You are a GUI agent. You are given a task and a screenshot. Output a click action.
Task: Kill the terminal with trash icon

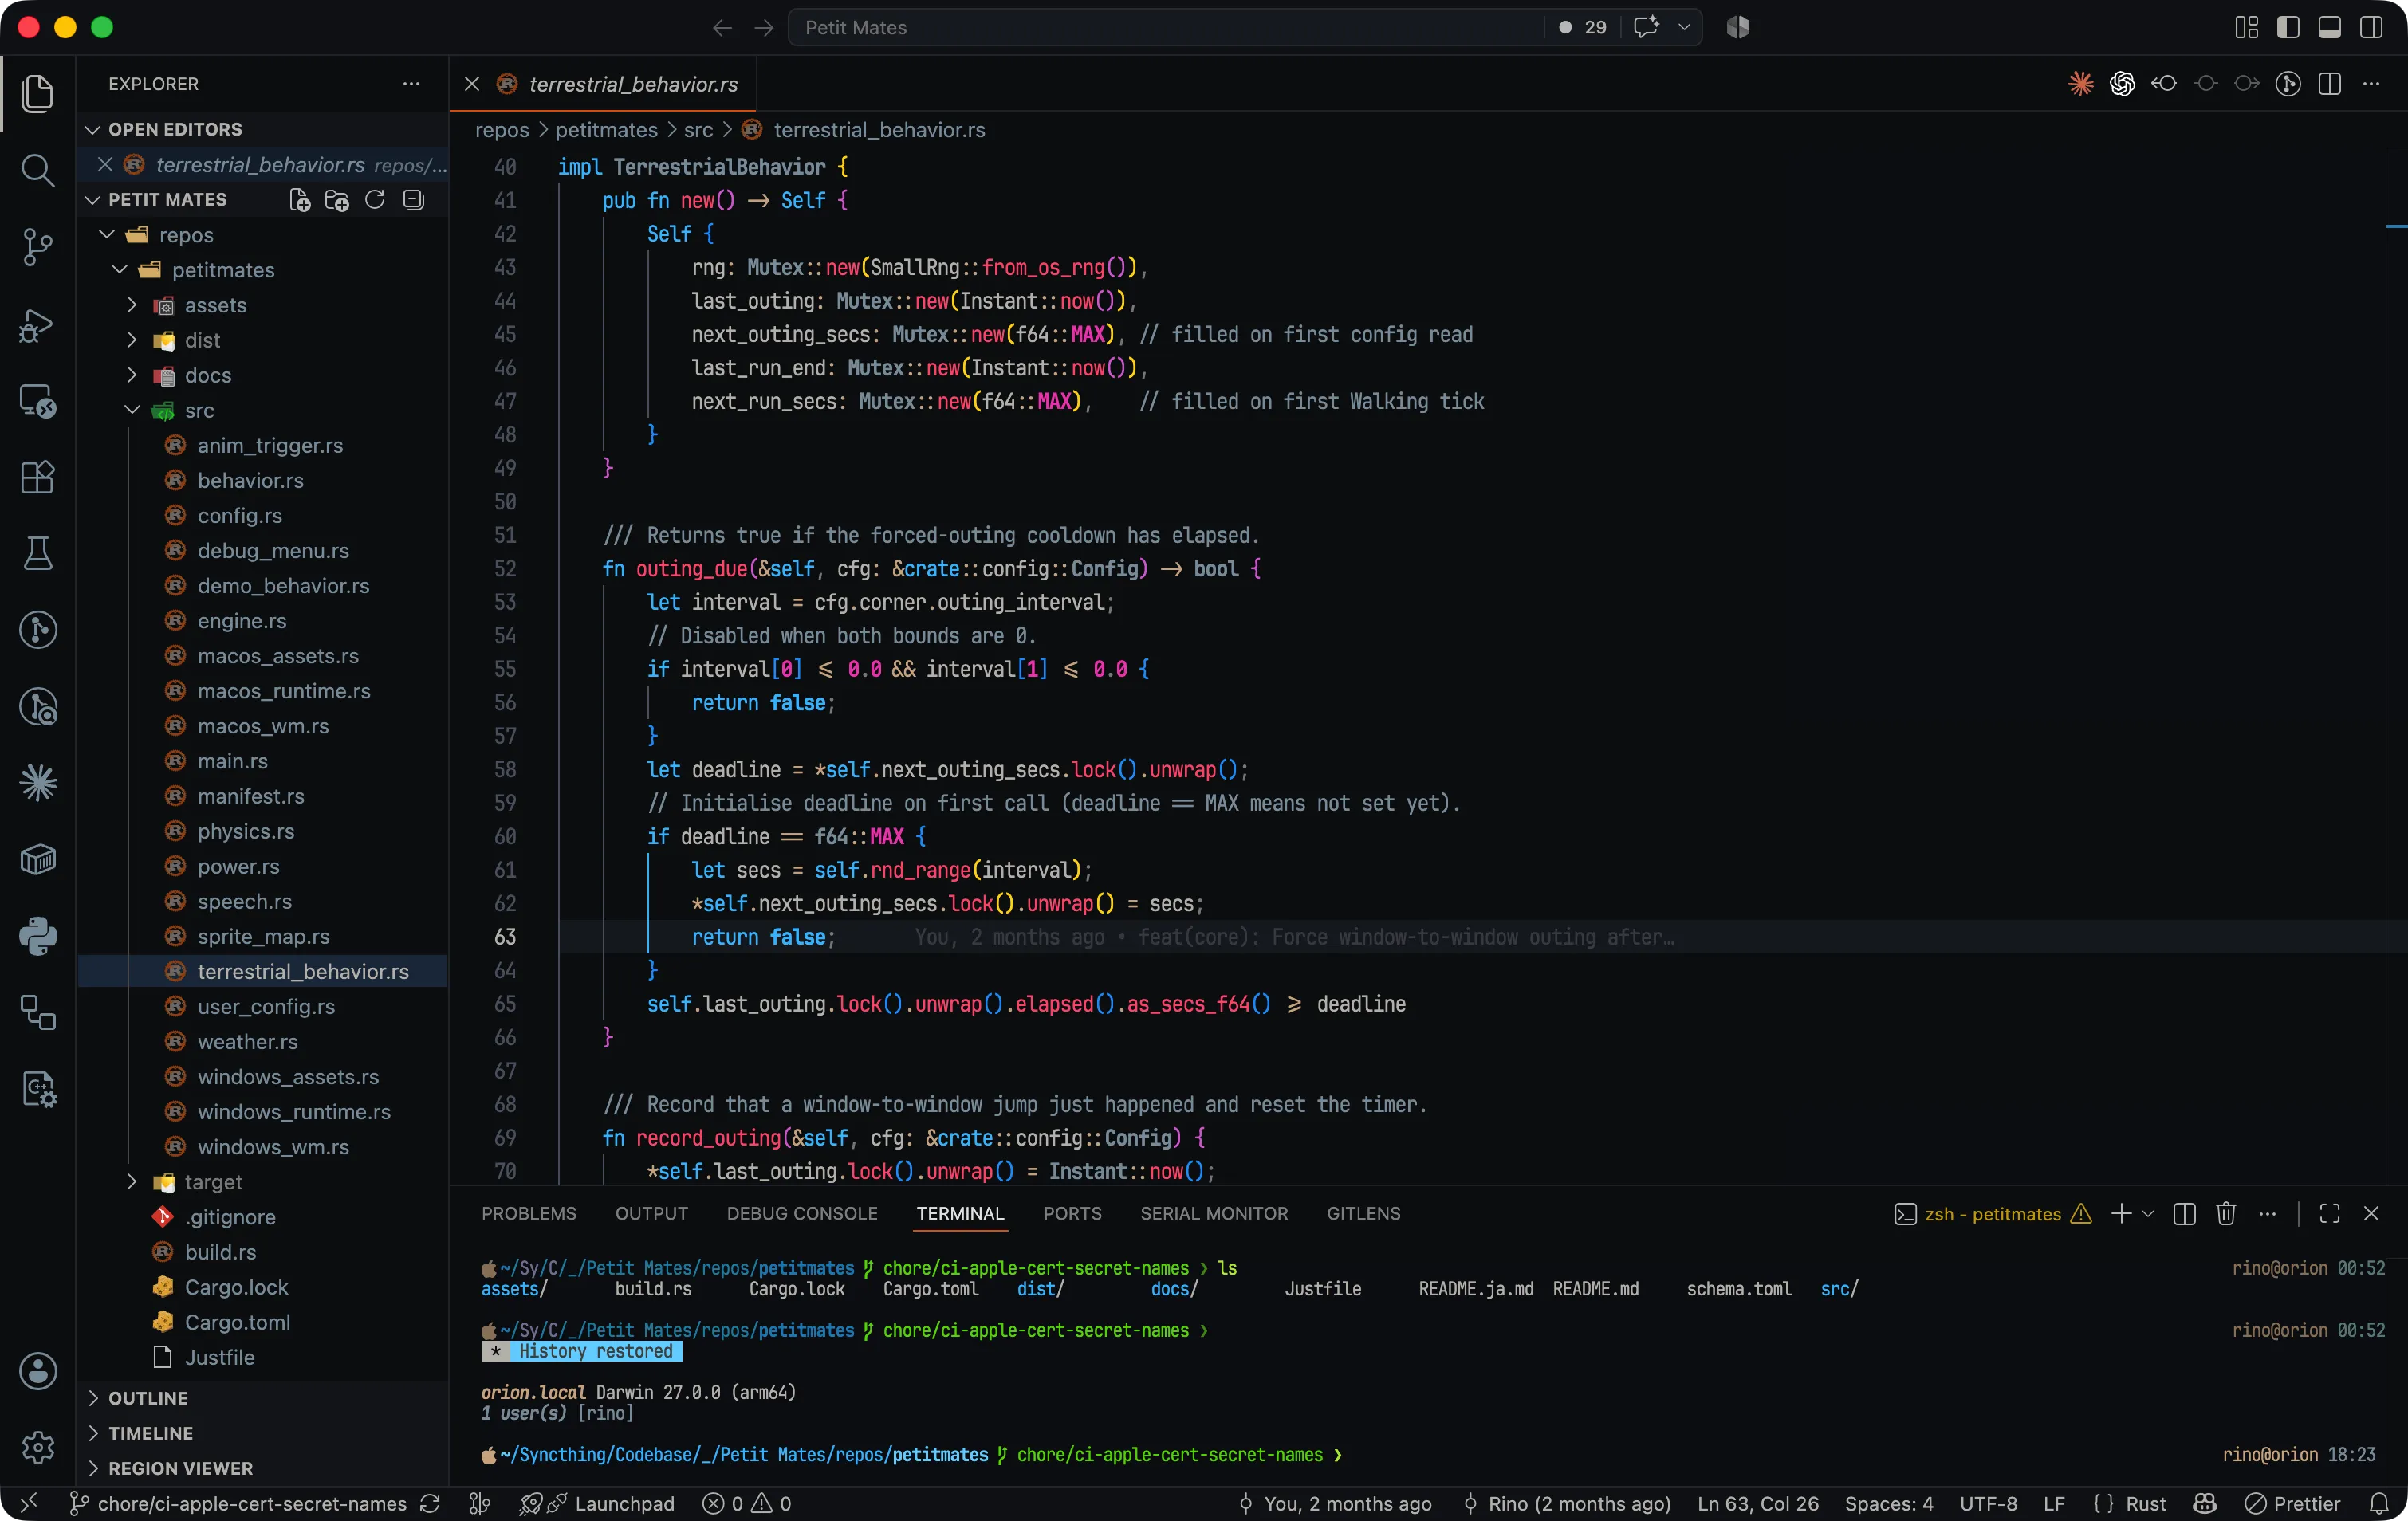coord(2225,1213)
